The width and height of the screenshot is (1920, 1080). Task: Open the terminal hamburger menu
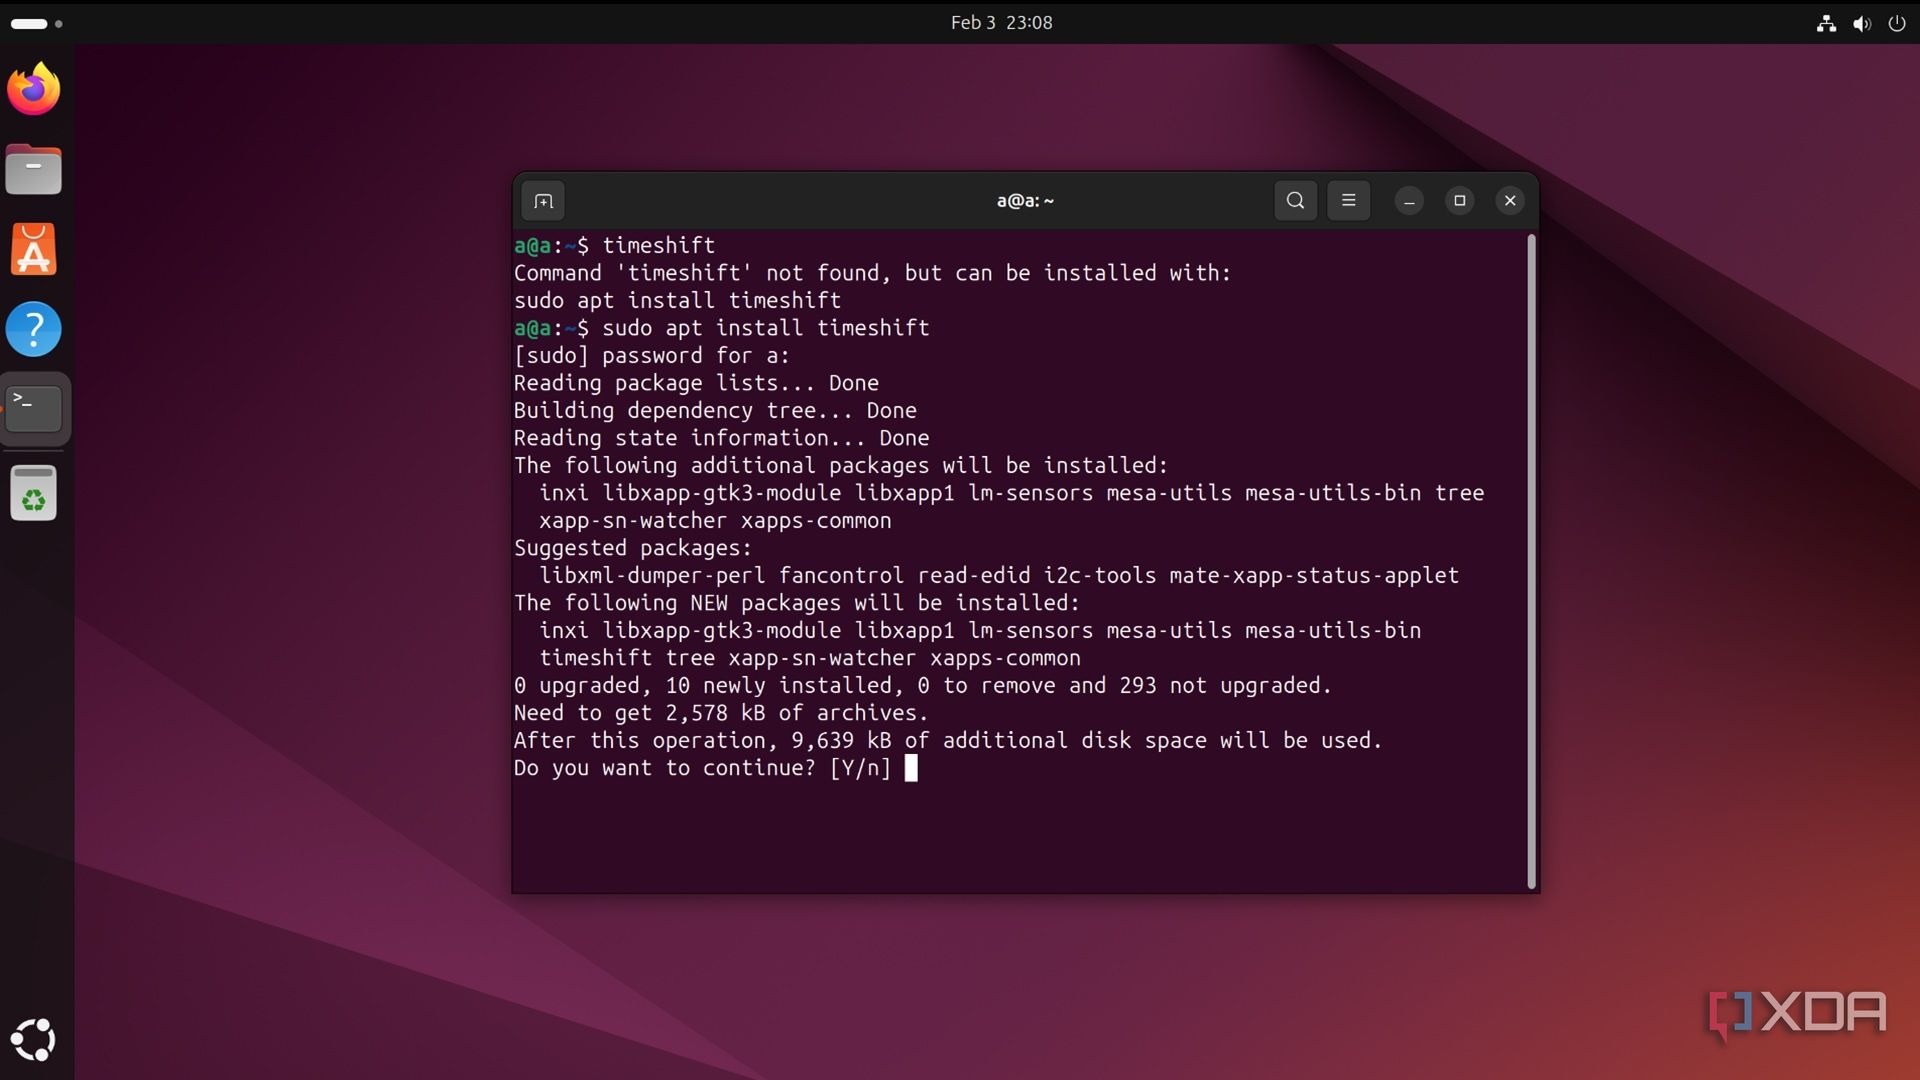click(x=1349, y=200)
